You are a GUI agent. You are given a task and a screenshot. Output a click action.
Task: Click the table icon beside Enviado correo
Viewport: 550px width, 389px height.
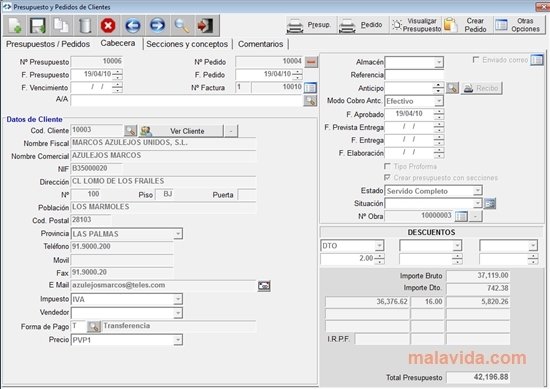pyautogui.click(x=537, y=60)
